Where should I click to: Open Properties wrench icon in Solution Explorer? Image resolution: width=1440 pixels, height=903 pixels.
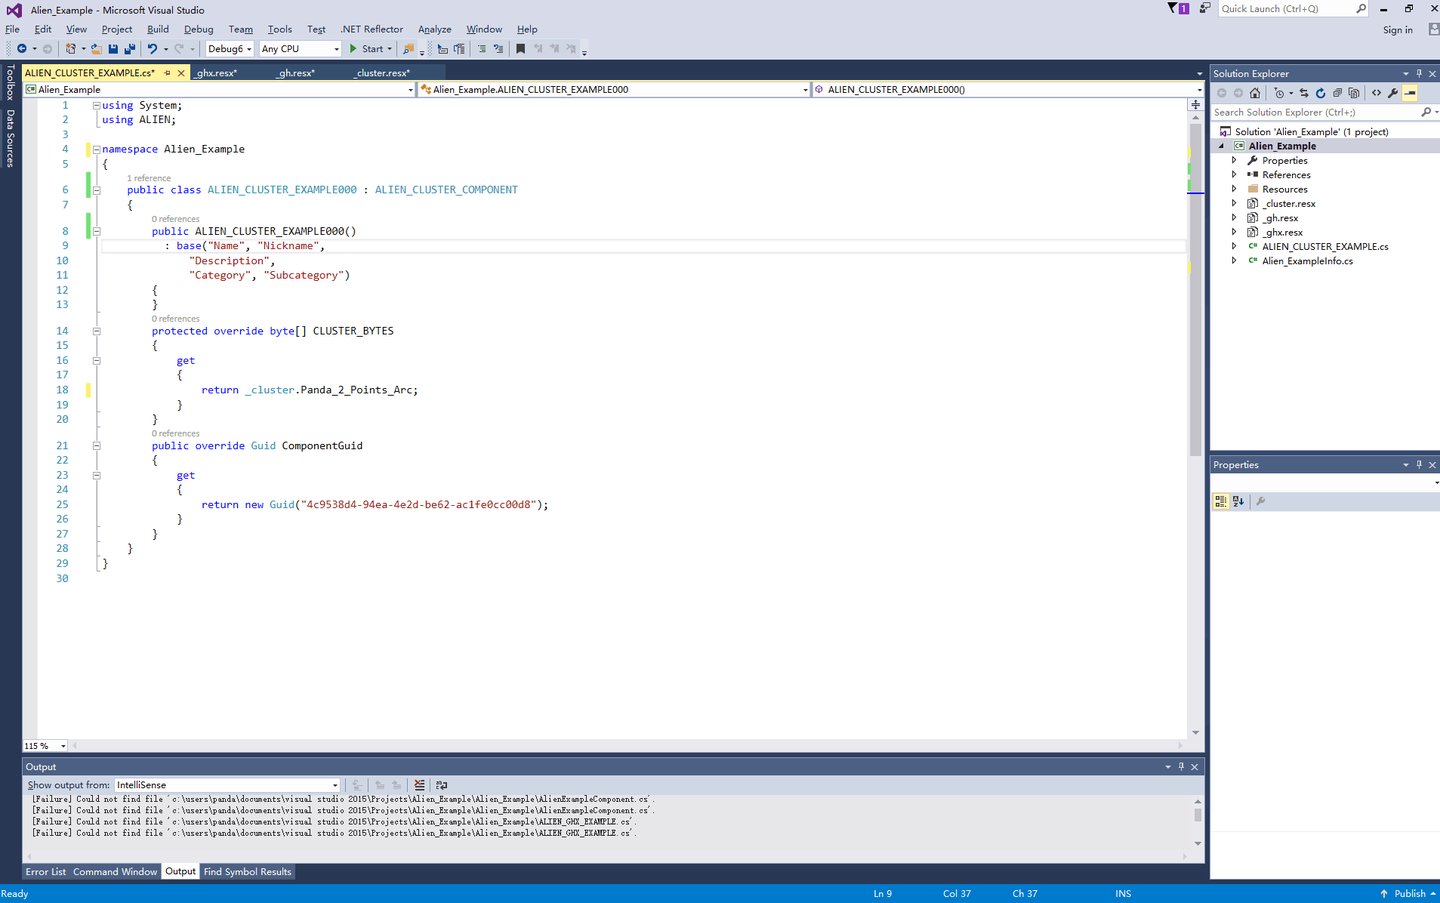pos(1393,93)
